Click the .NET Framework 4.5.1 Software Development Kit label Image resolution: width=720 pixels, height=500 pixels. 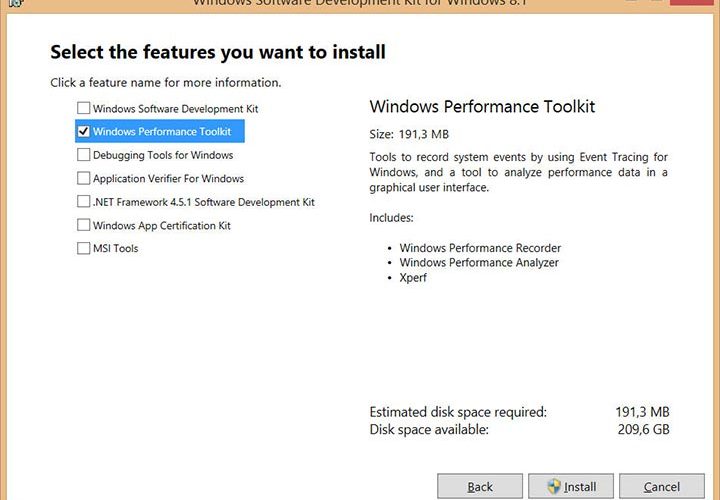pyautogui.click(x=204, y=202)
